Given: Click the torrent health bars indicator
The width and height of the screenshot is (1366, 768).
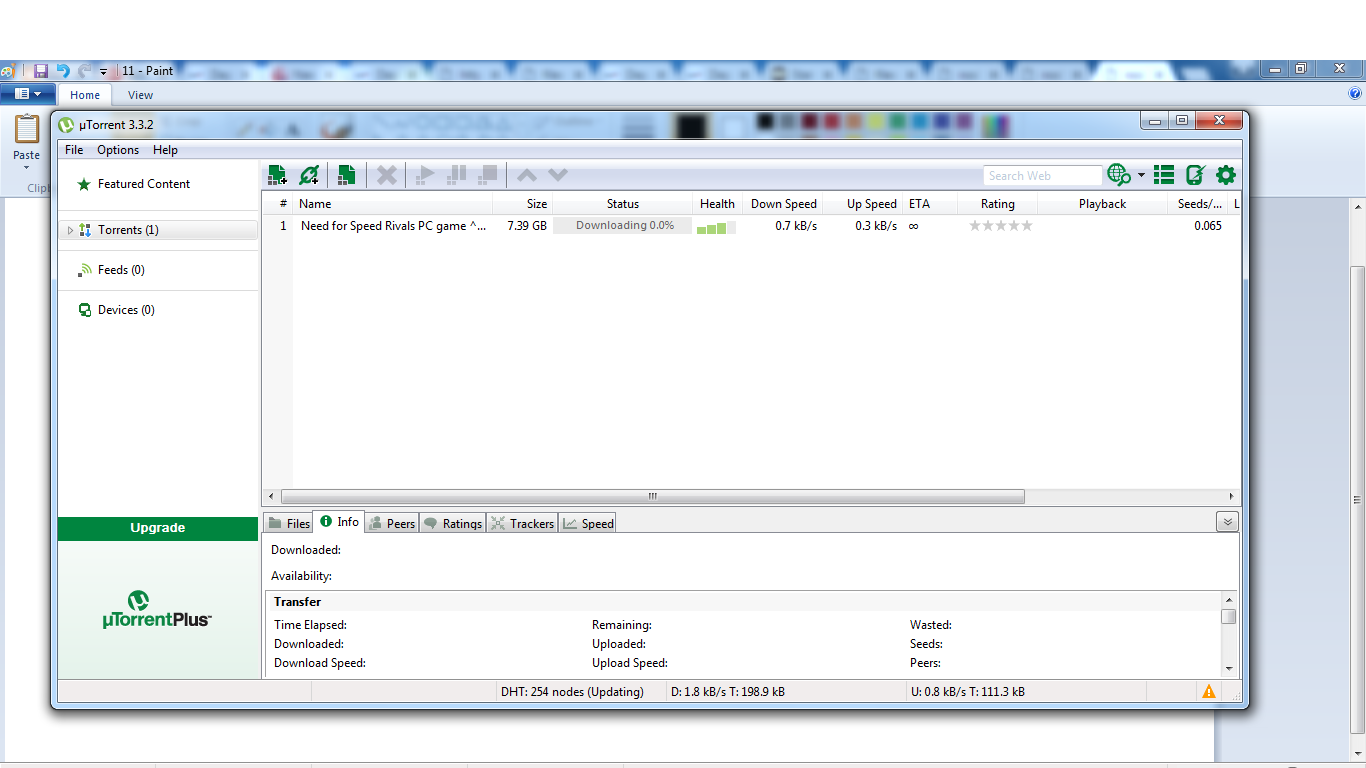Looking at the screenshot, I should click(716, 227).
